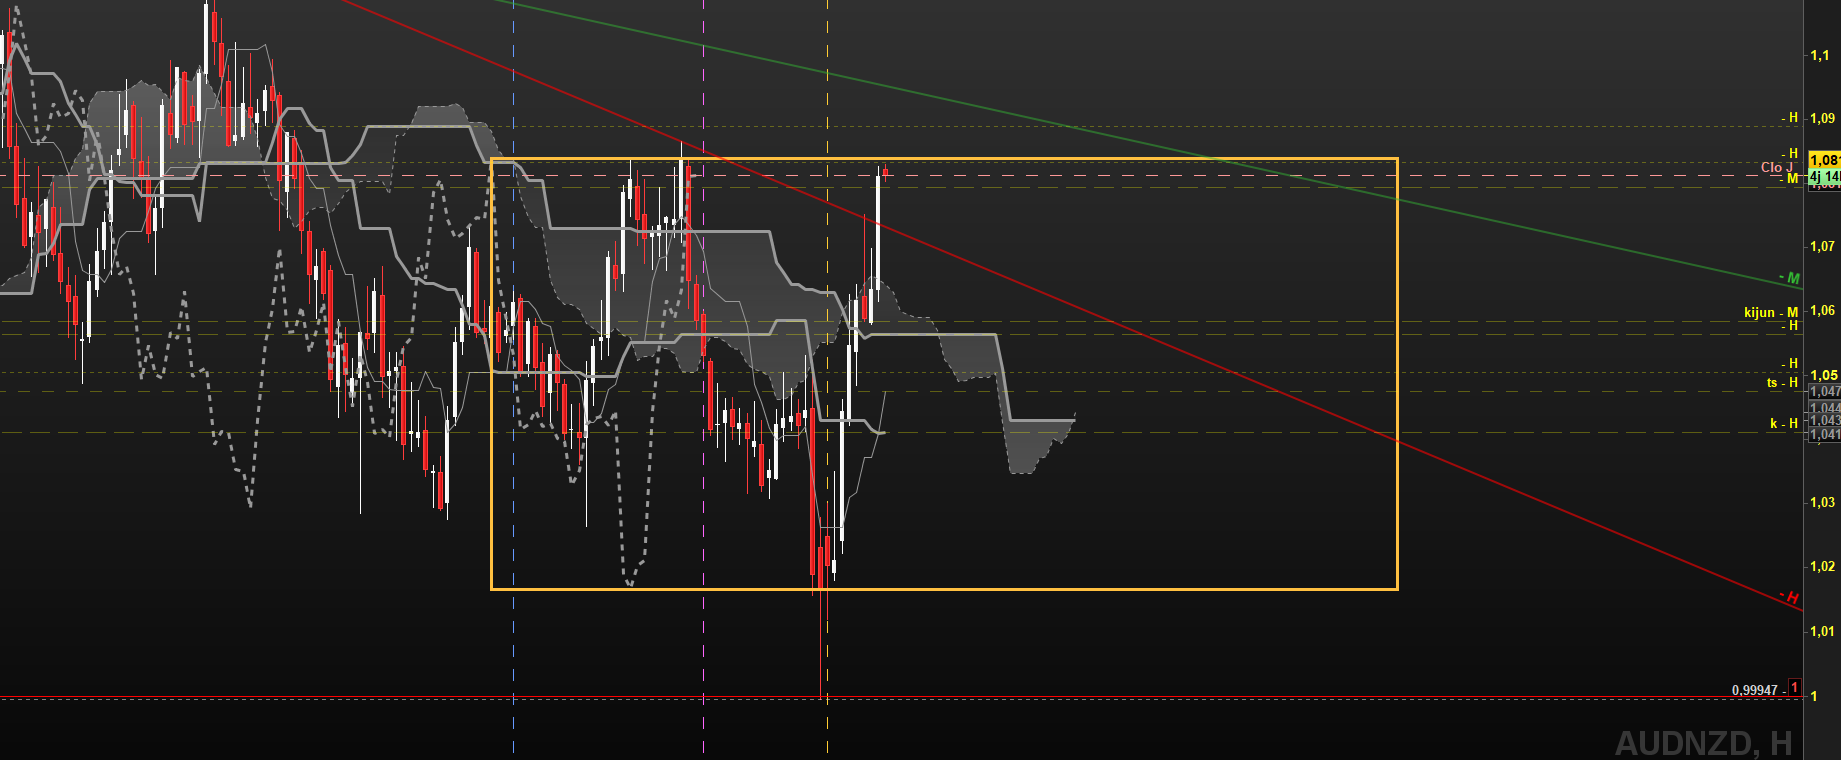The image size is (1841, 760).
Task: Click the green trendline M label
Action: [1792, 278]
